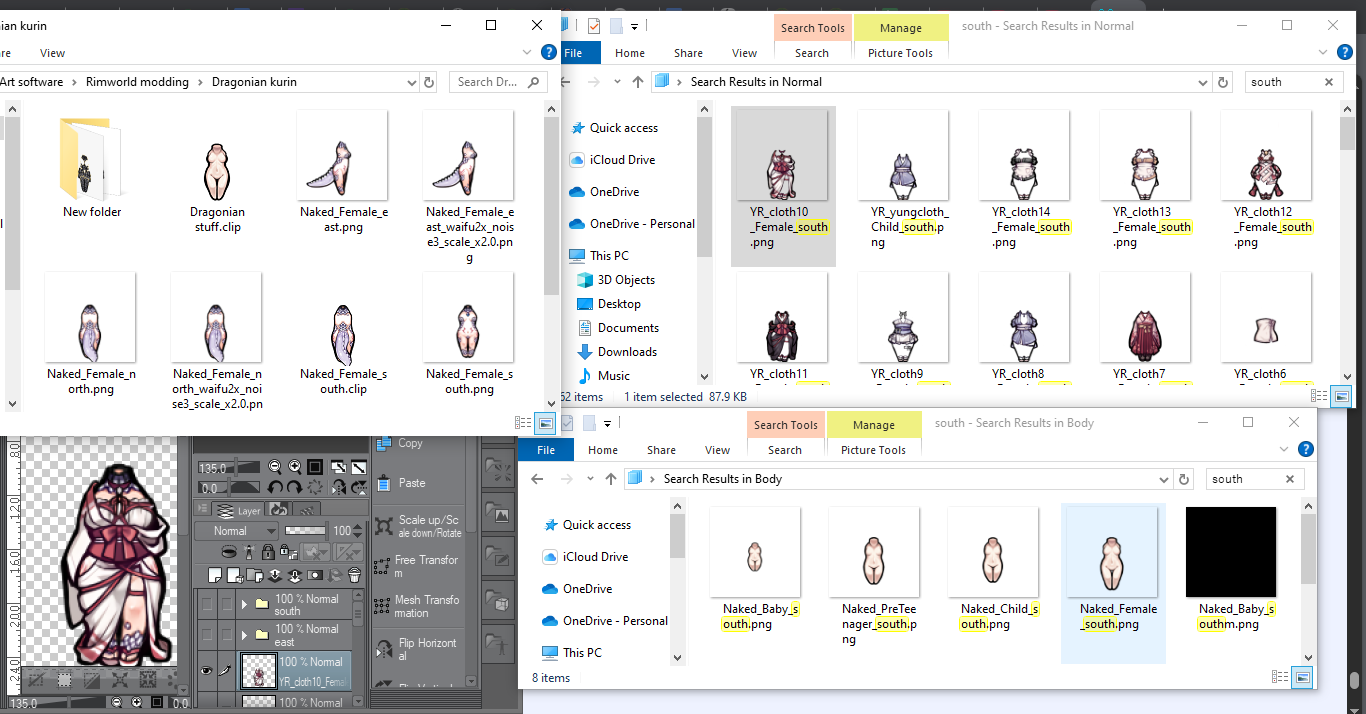
Task: Click refresh icon in Dragonian kurin window
Action: coord(430,82)
